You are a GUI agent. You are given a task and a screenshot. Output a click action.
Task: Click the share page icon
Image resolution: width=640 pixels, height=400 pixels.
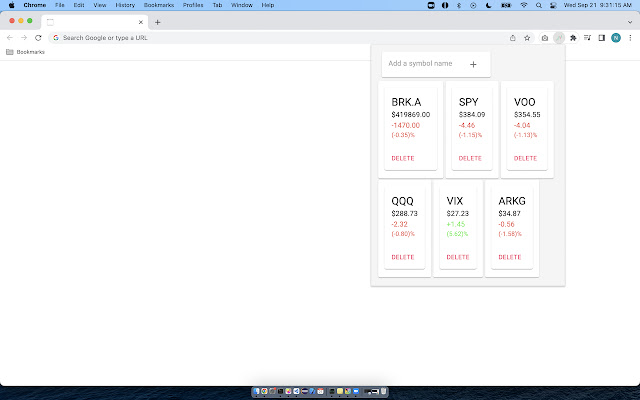(513, 38)
